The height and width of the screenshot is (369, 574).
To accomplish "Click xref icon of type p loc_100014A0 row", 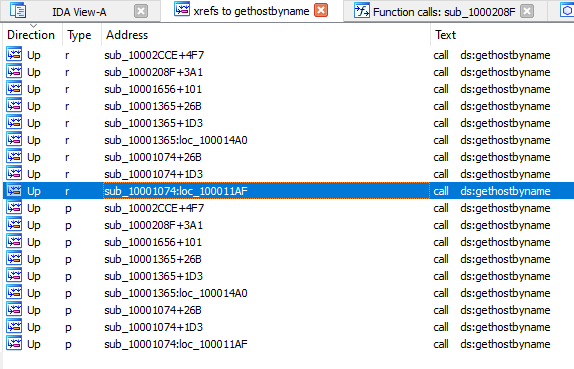I will tap(14, 292).
